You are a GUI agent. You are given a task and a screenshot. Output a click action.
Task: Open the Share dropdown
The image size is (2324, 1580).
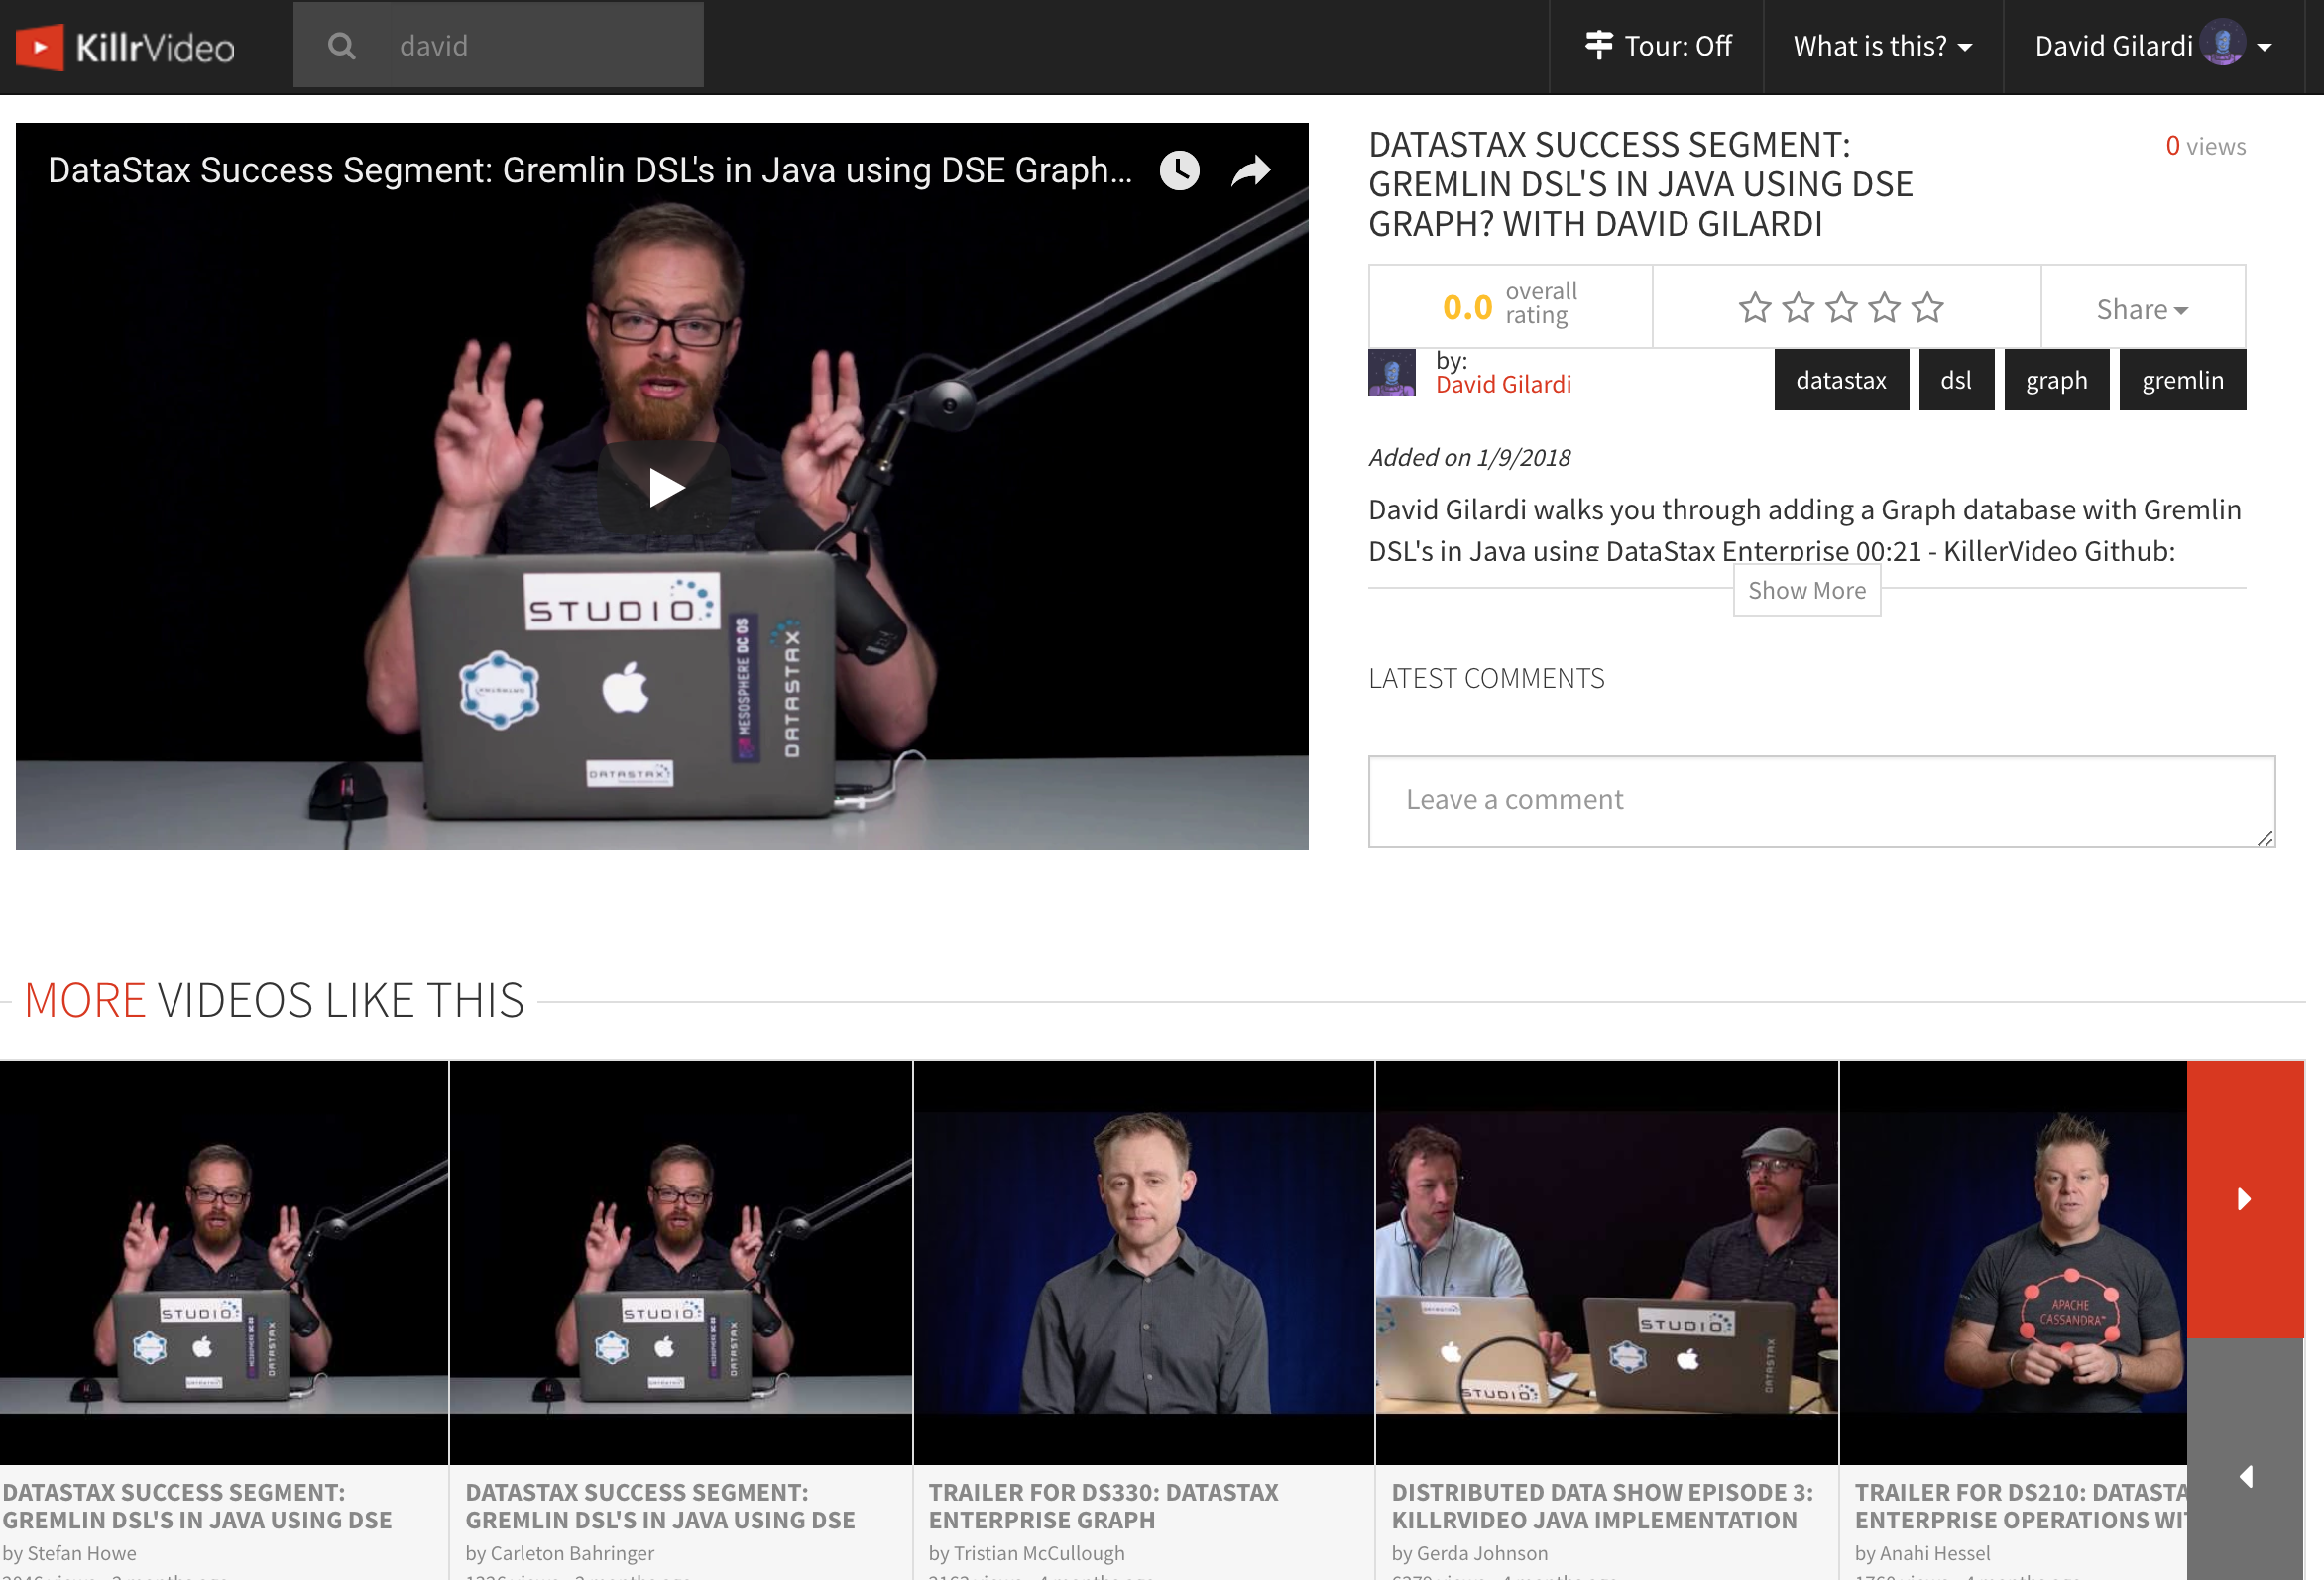coord(2142,309)
